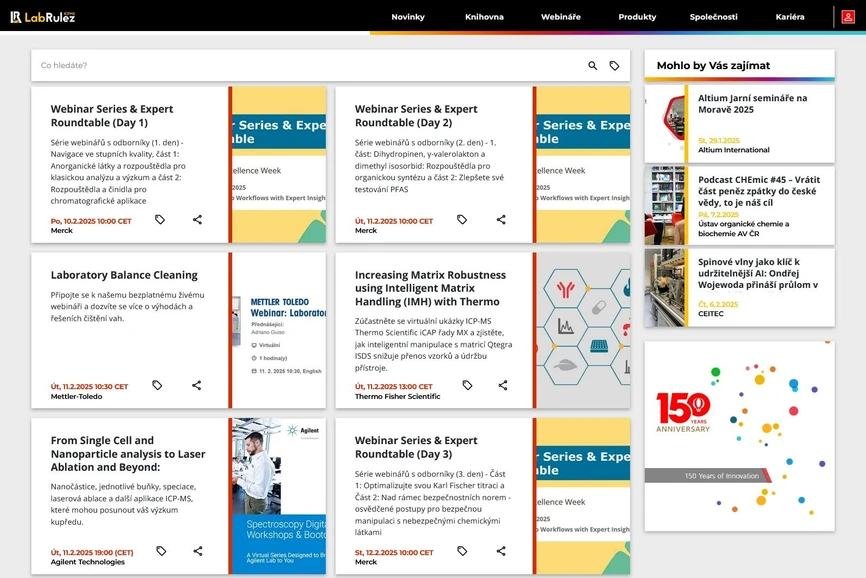Open the 150 Years Anniversary banner
The width and height of the screenshot is (866, 578).
click(x=739, y=436)
